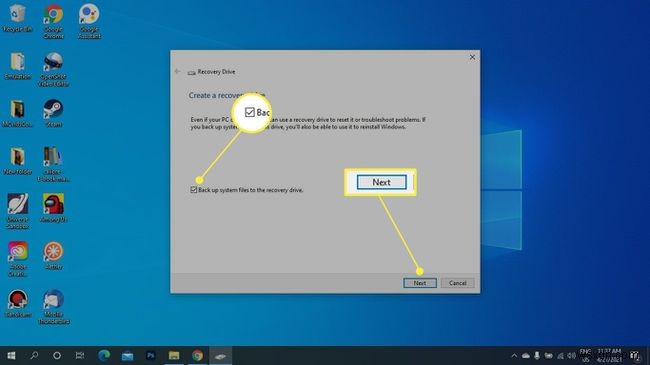Toggle Back up system files checkbox
Viewport: 650px width, 365px height.
click(194, 190)
